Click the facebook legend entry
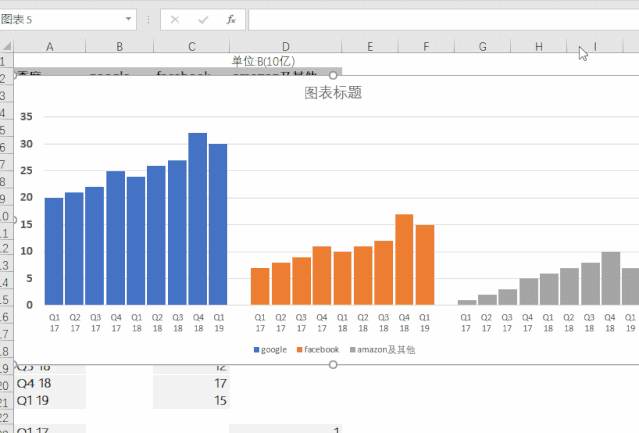The height and width of the screenshot is (433, 639). (x=318, y=349)
